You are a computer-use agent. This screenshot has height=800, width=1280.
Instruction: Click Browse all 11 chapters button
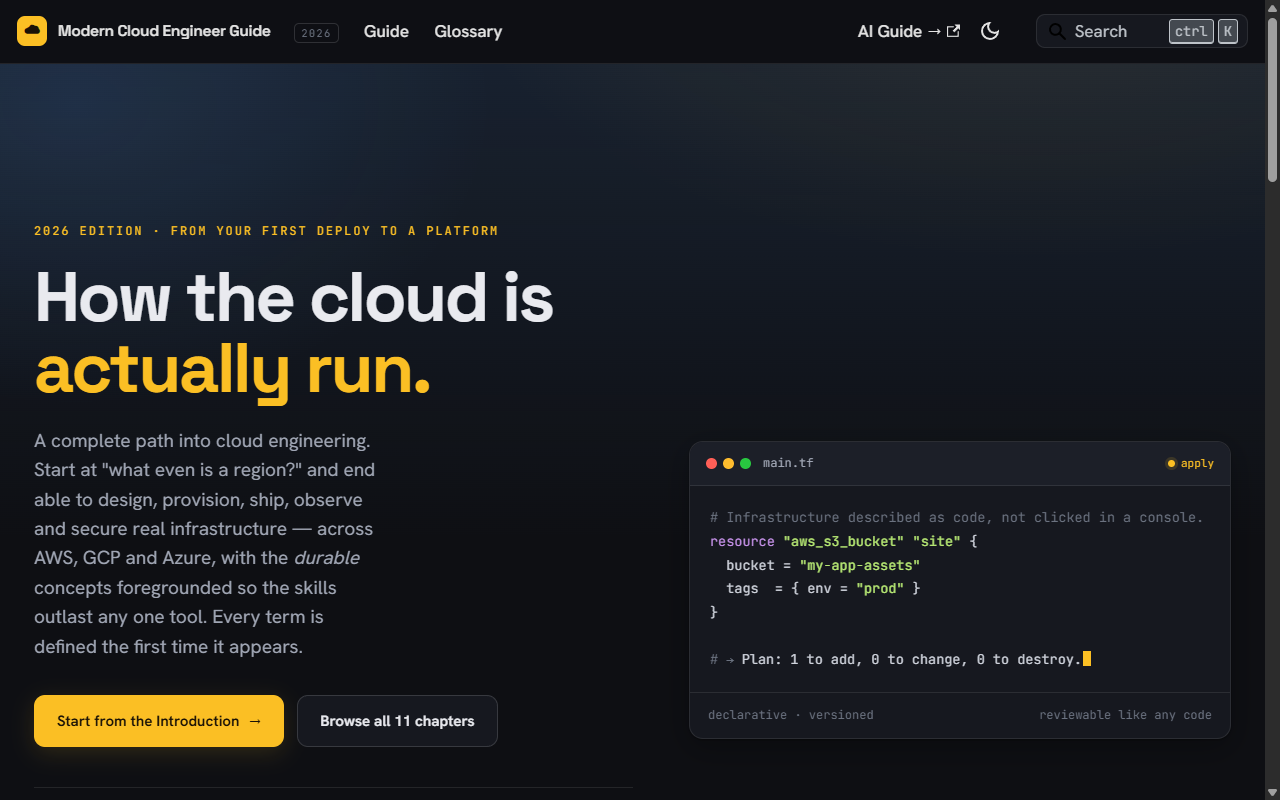(x=397, y=721)
